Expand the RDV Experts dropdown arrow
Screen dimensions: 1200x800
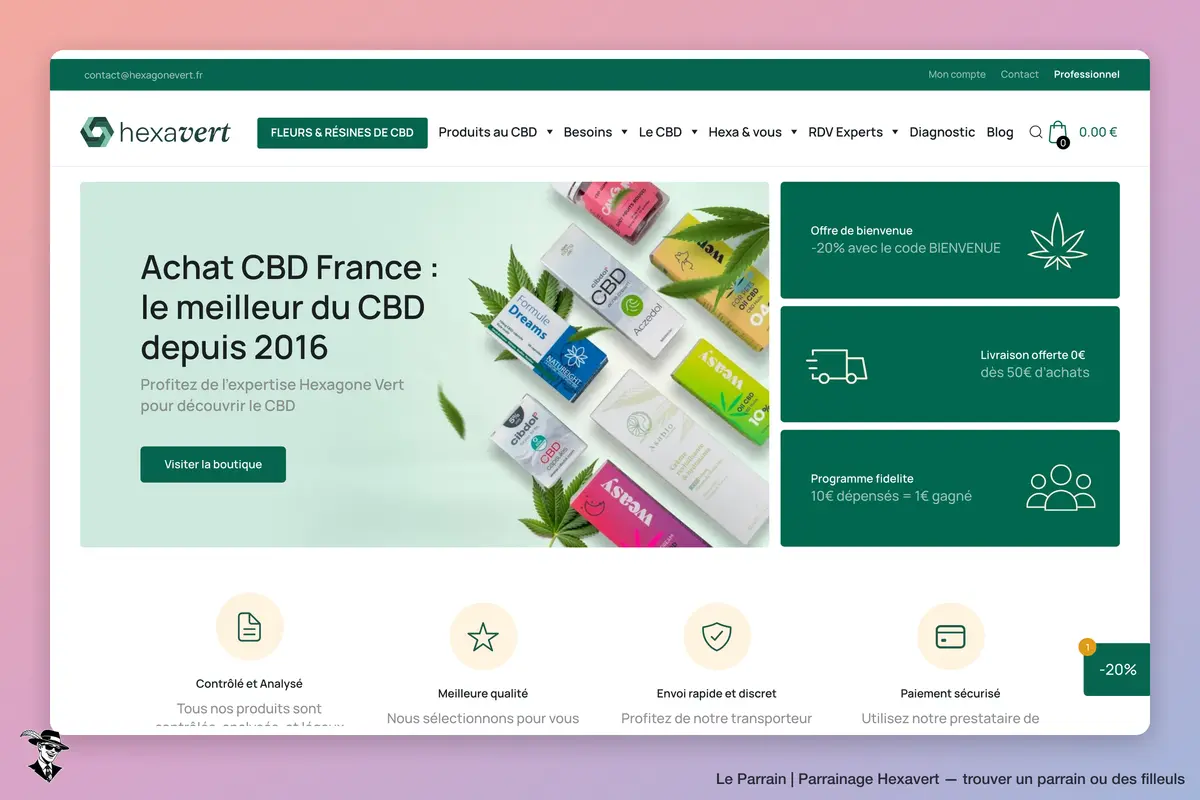(x=895, y=132)
